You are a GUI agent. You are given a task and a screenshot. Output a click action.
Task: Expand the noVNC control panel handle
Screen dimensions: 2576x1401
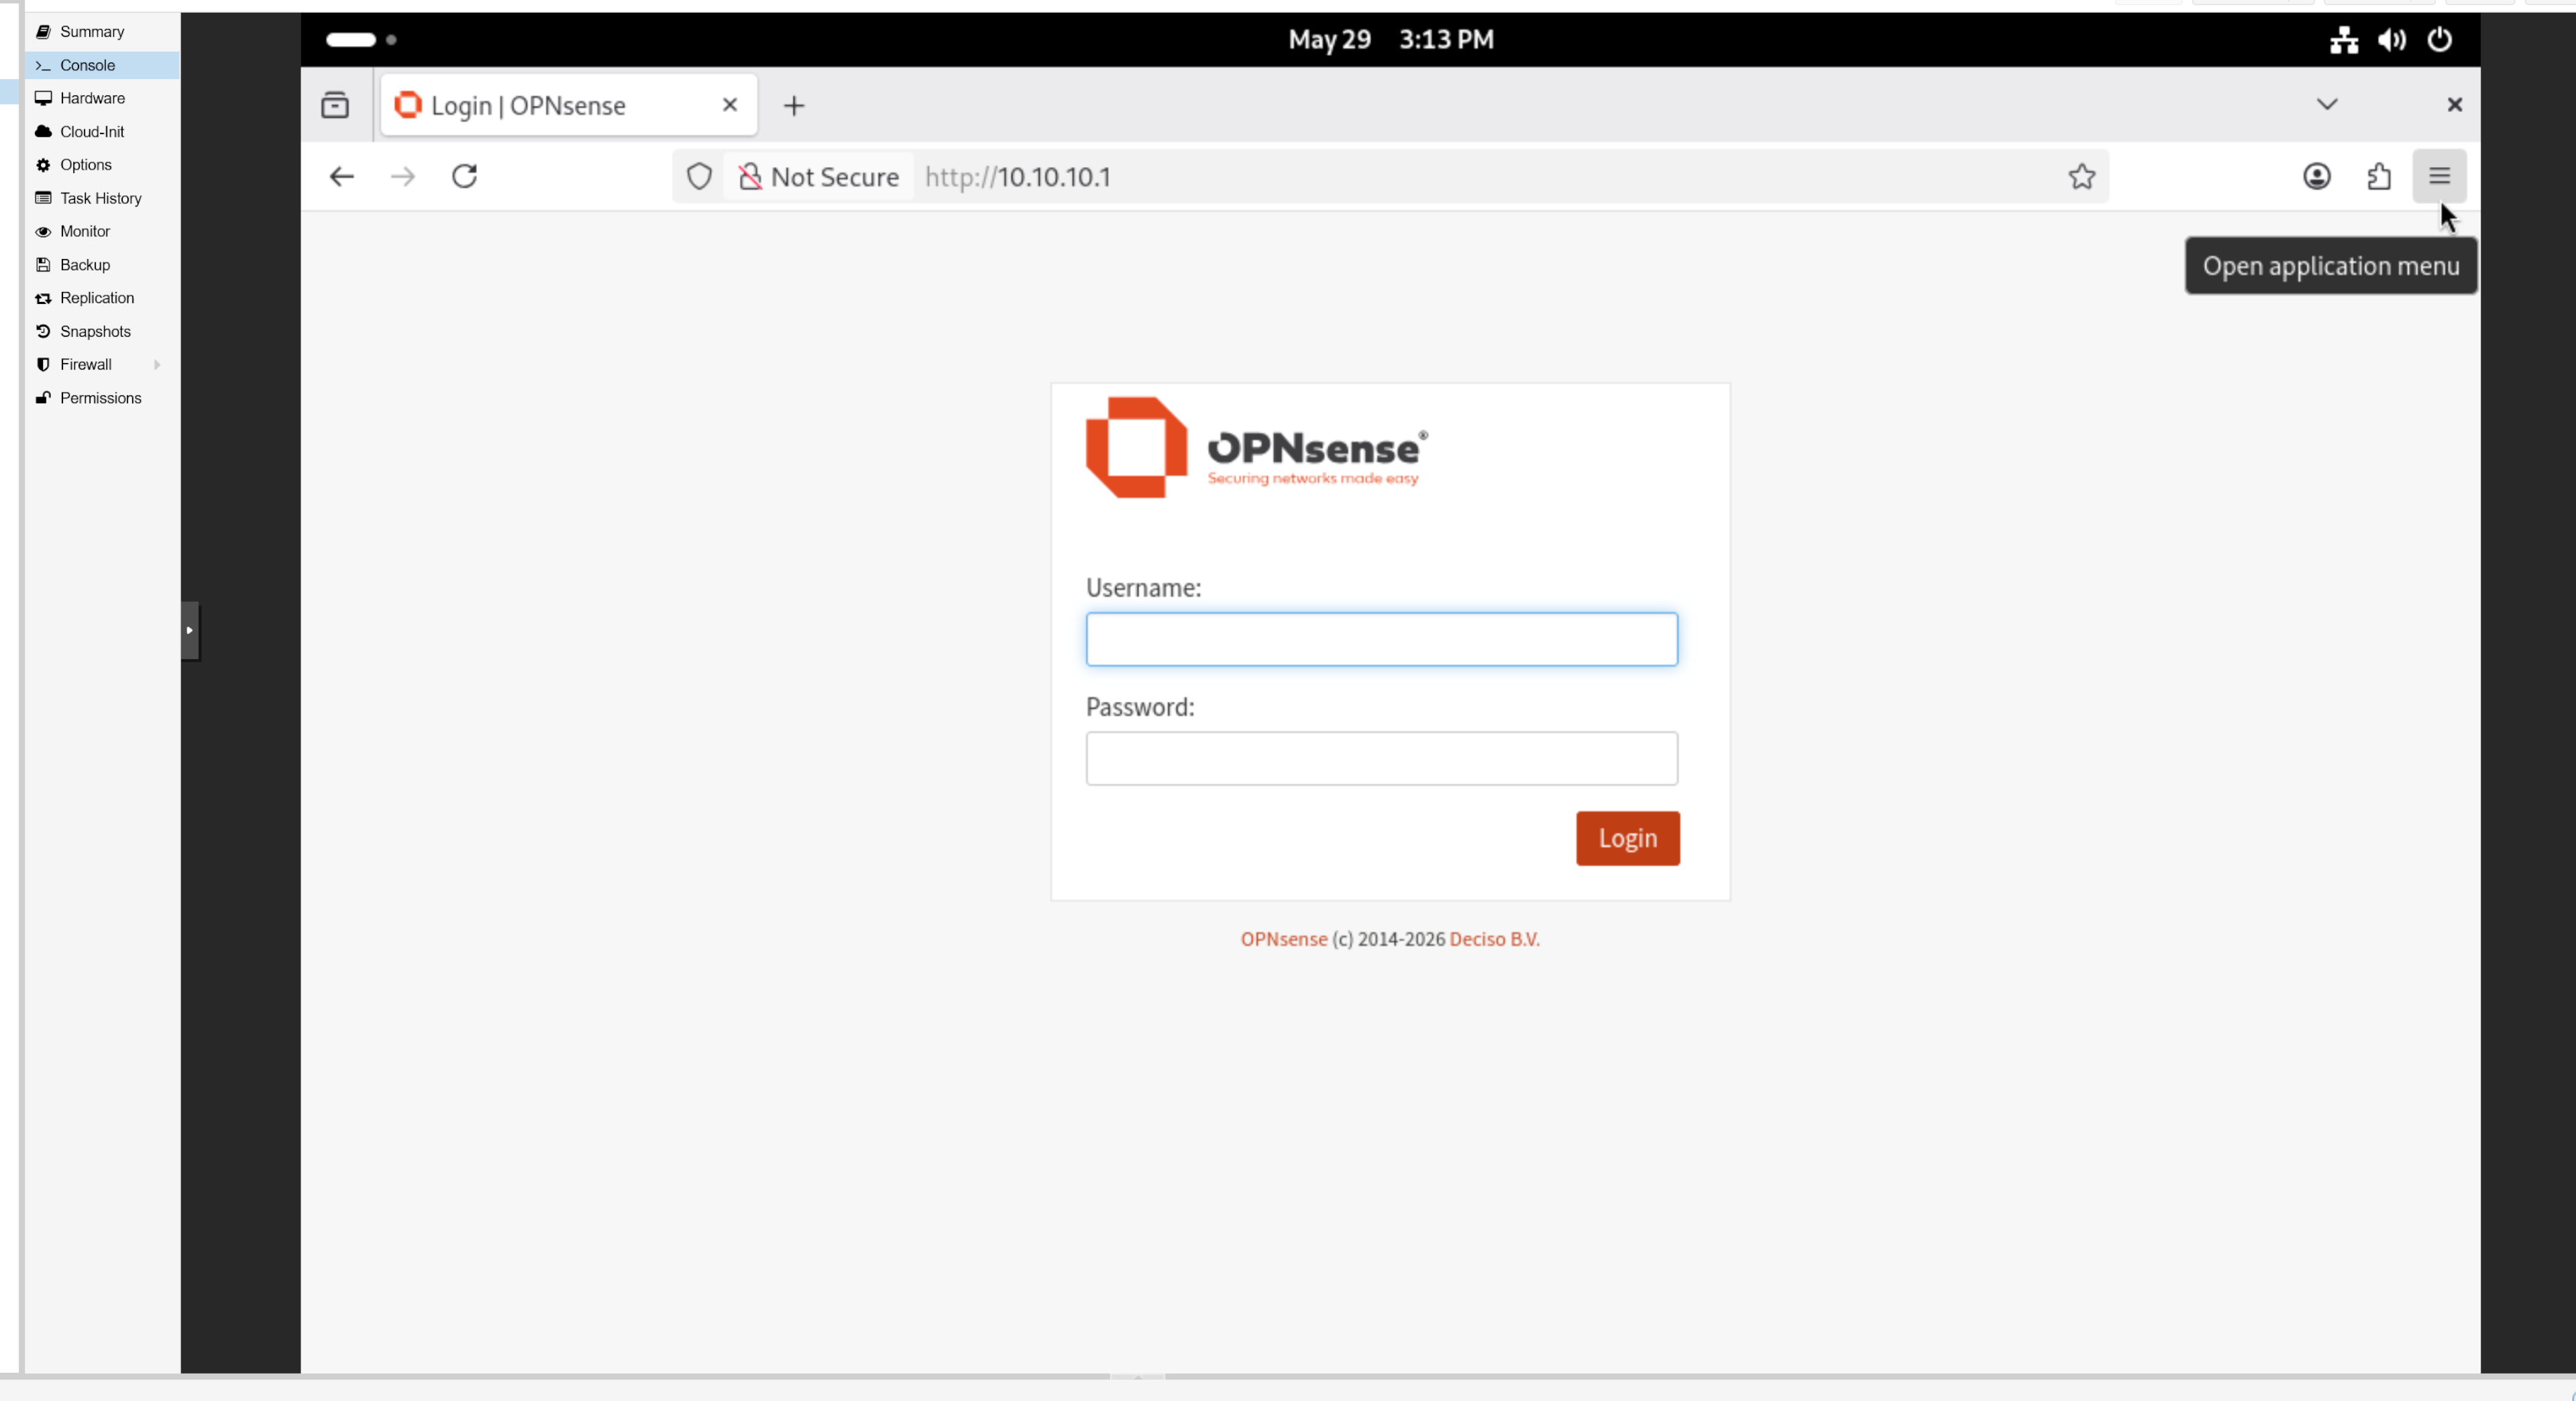pos(190,630)
